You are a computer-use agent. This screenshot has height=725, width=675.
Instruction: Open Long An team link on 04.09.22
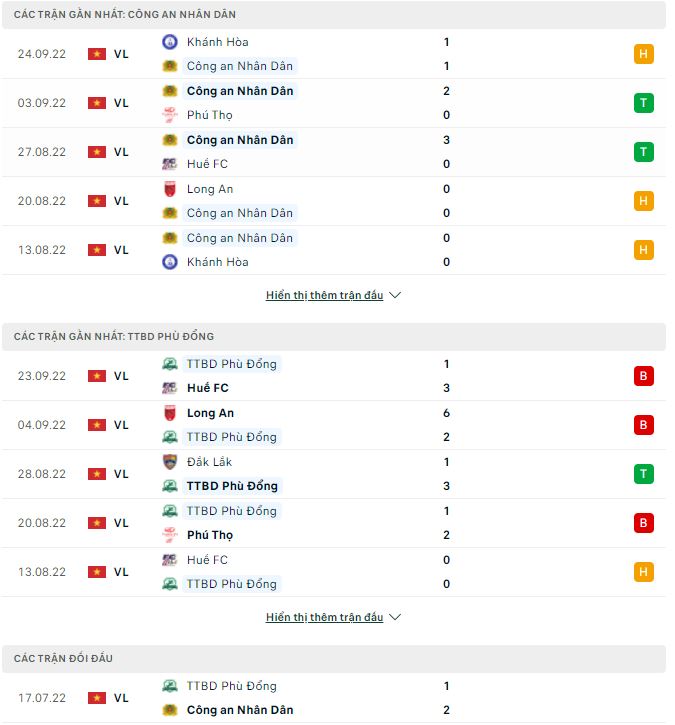210,413
